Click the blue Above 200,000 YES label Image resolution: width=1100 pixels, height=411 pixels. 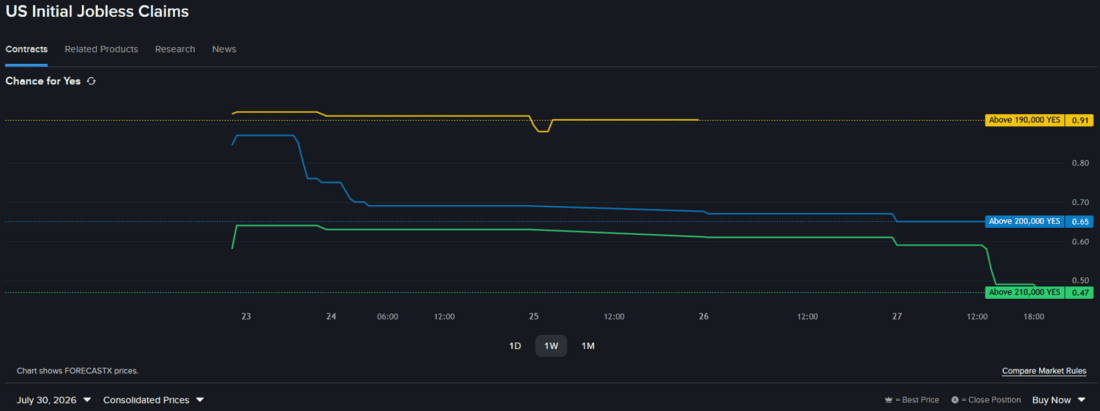pyautogui.click(x=1025, y=221)
